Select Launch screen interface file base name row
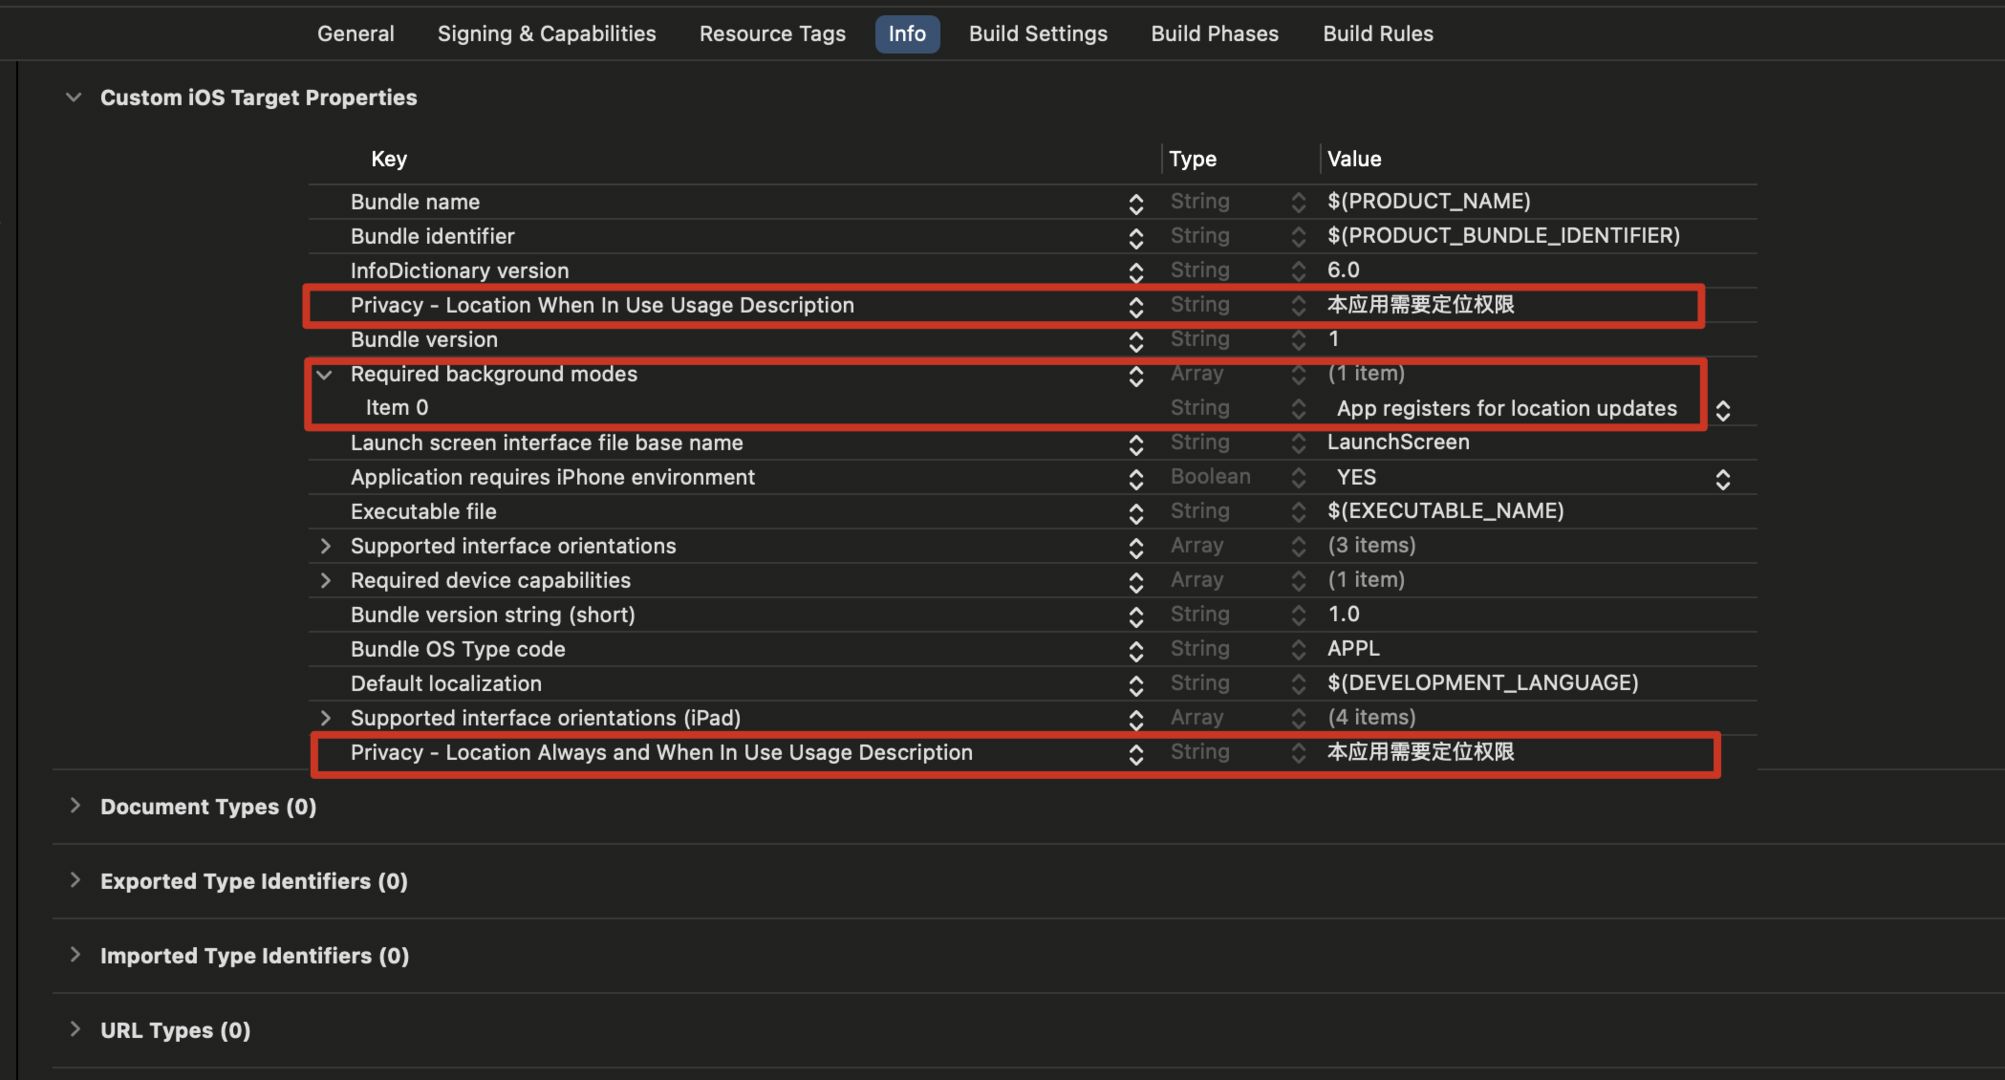 point(546,443)
